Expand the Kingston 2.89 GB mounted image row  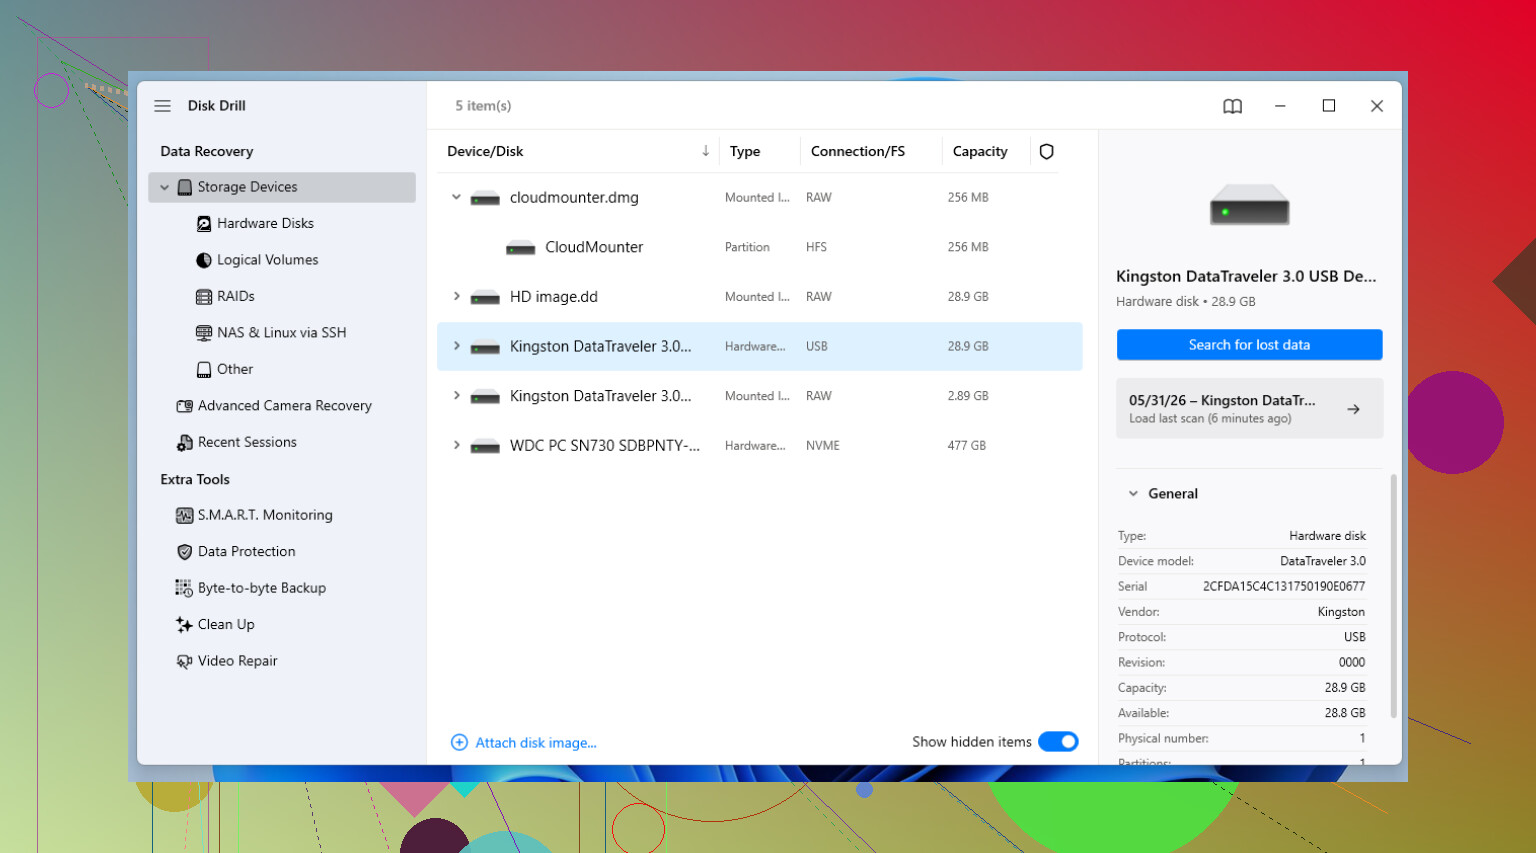(x=456, y=395)
